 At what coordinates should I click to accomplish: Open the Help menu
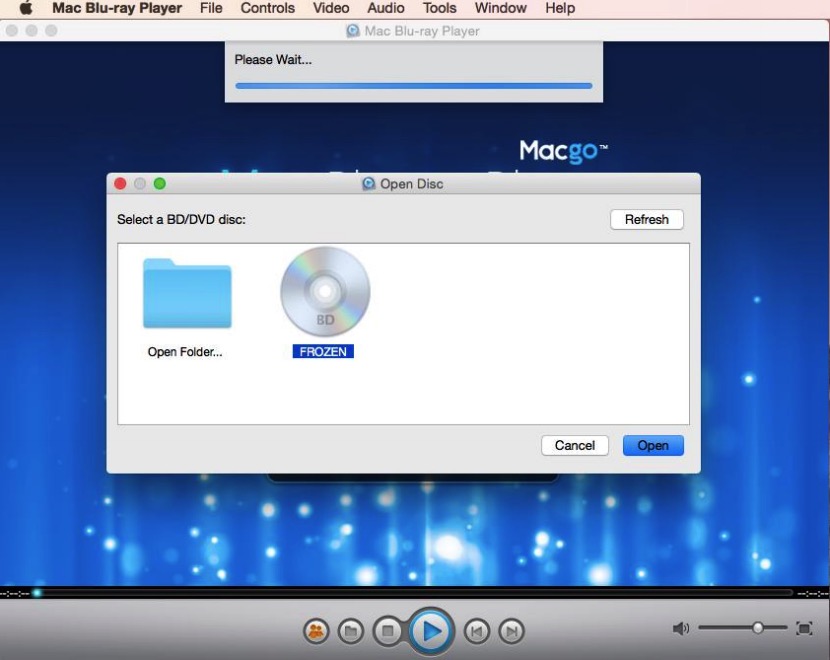[x=560, y=8]
